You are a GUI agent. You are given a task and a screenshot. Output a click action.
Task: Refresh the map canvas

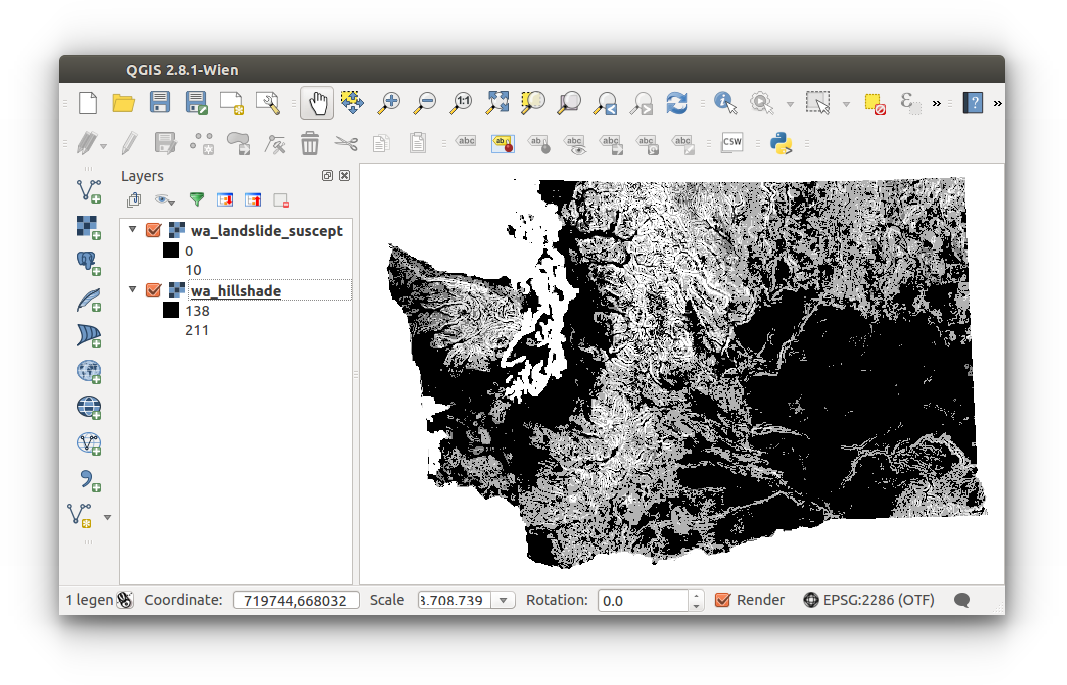pos(677,102)
